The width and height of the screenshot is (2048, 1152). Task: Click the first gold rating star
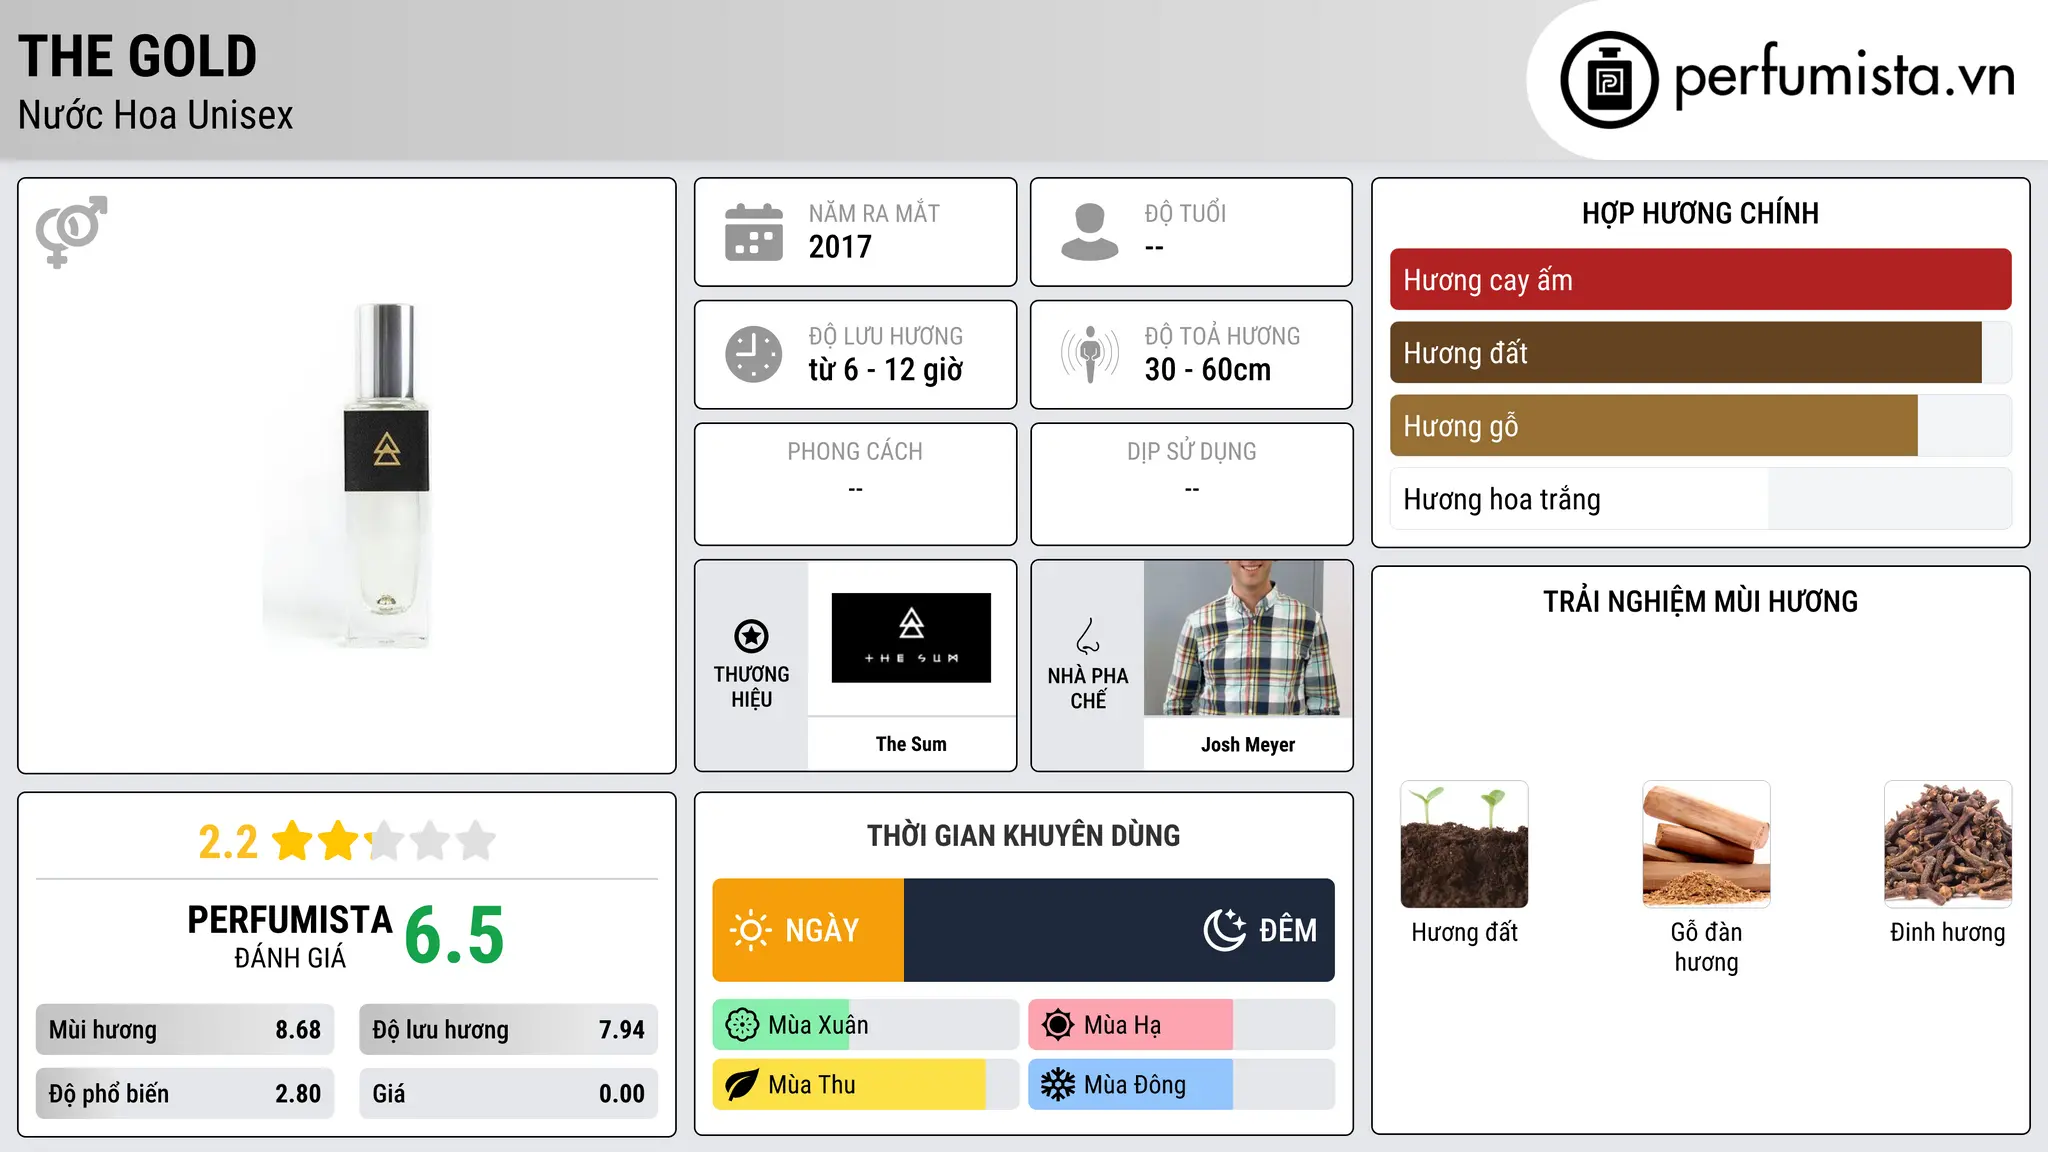click(x=293, y=841)
